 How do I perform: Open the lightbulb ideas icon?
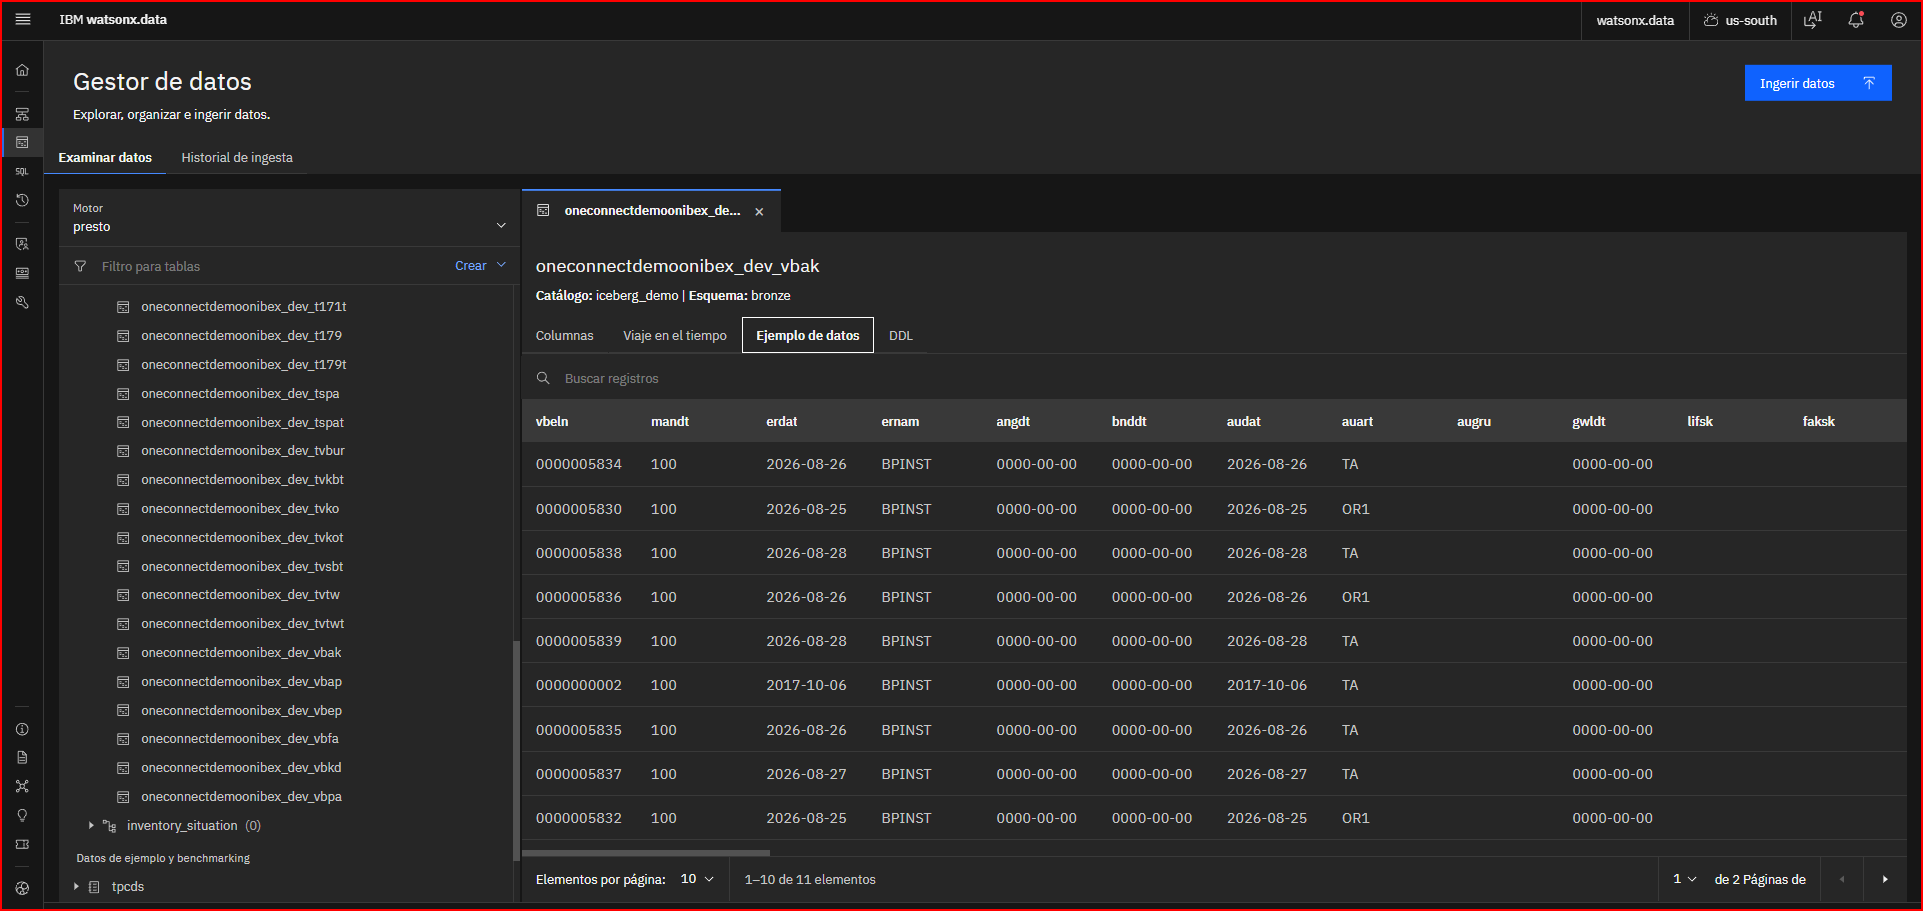pyautogui.click(x=22, y=815)
